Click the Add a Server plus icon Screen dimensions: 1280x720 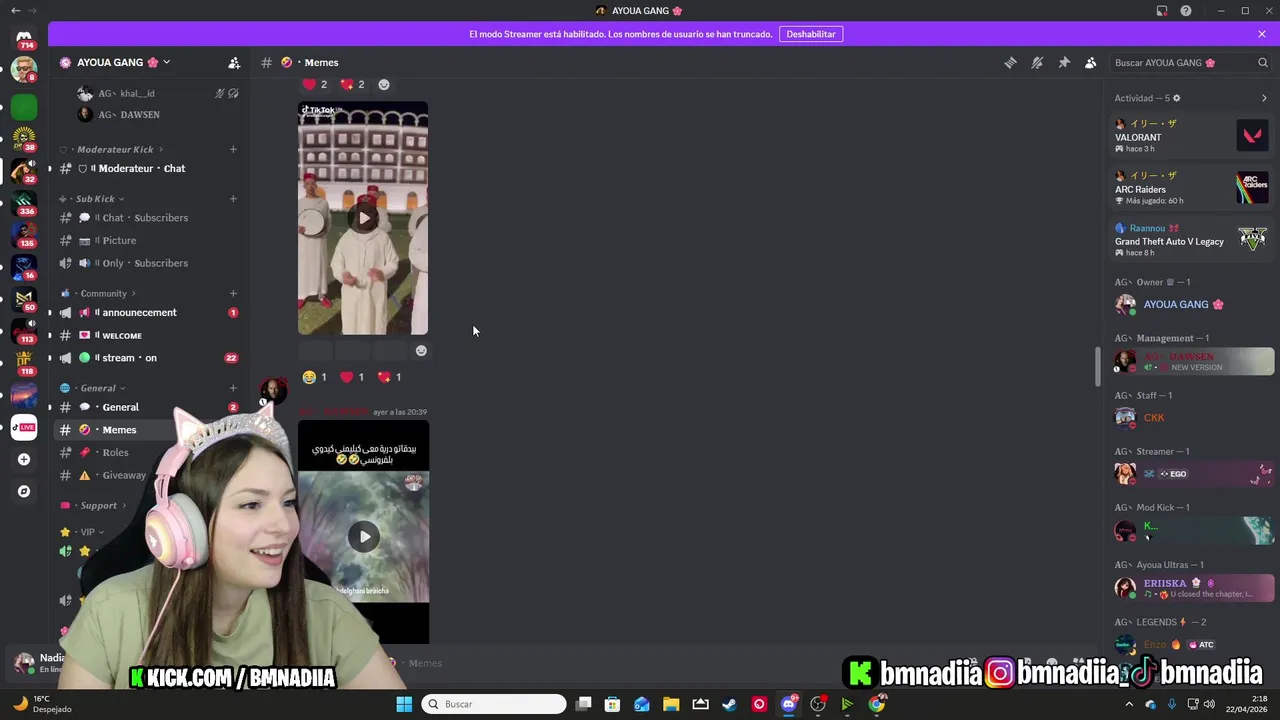24,459
